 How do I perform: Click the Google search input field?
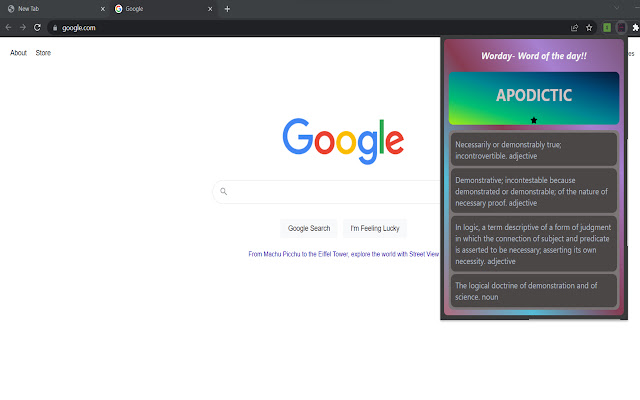[x=327, y=191]
